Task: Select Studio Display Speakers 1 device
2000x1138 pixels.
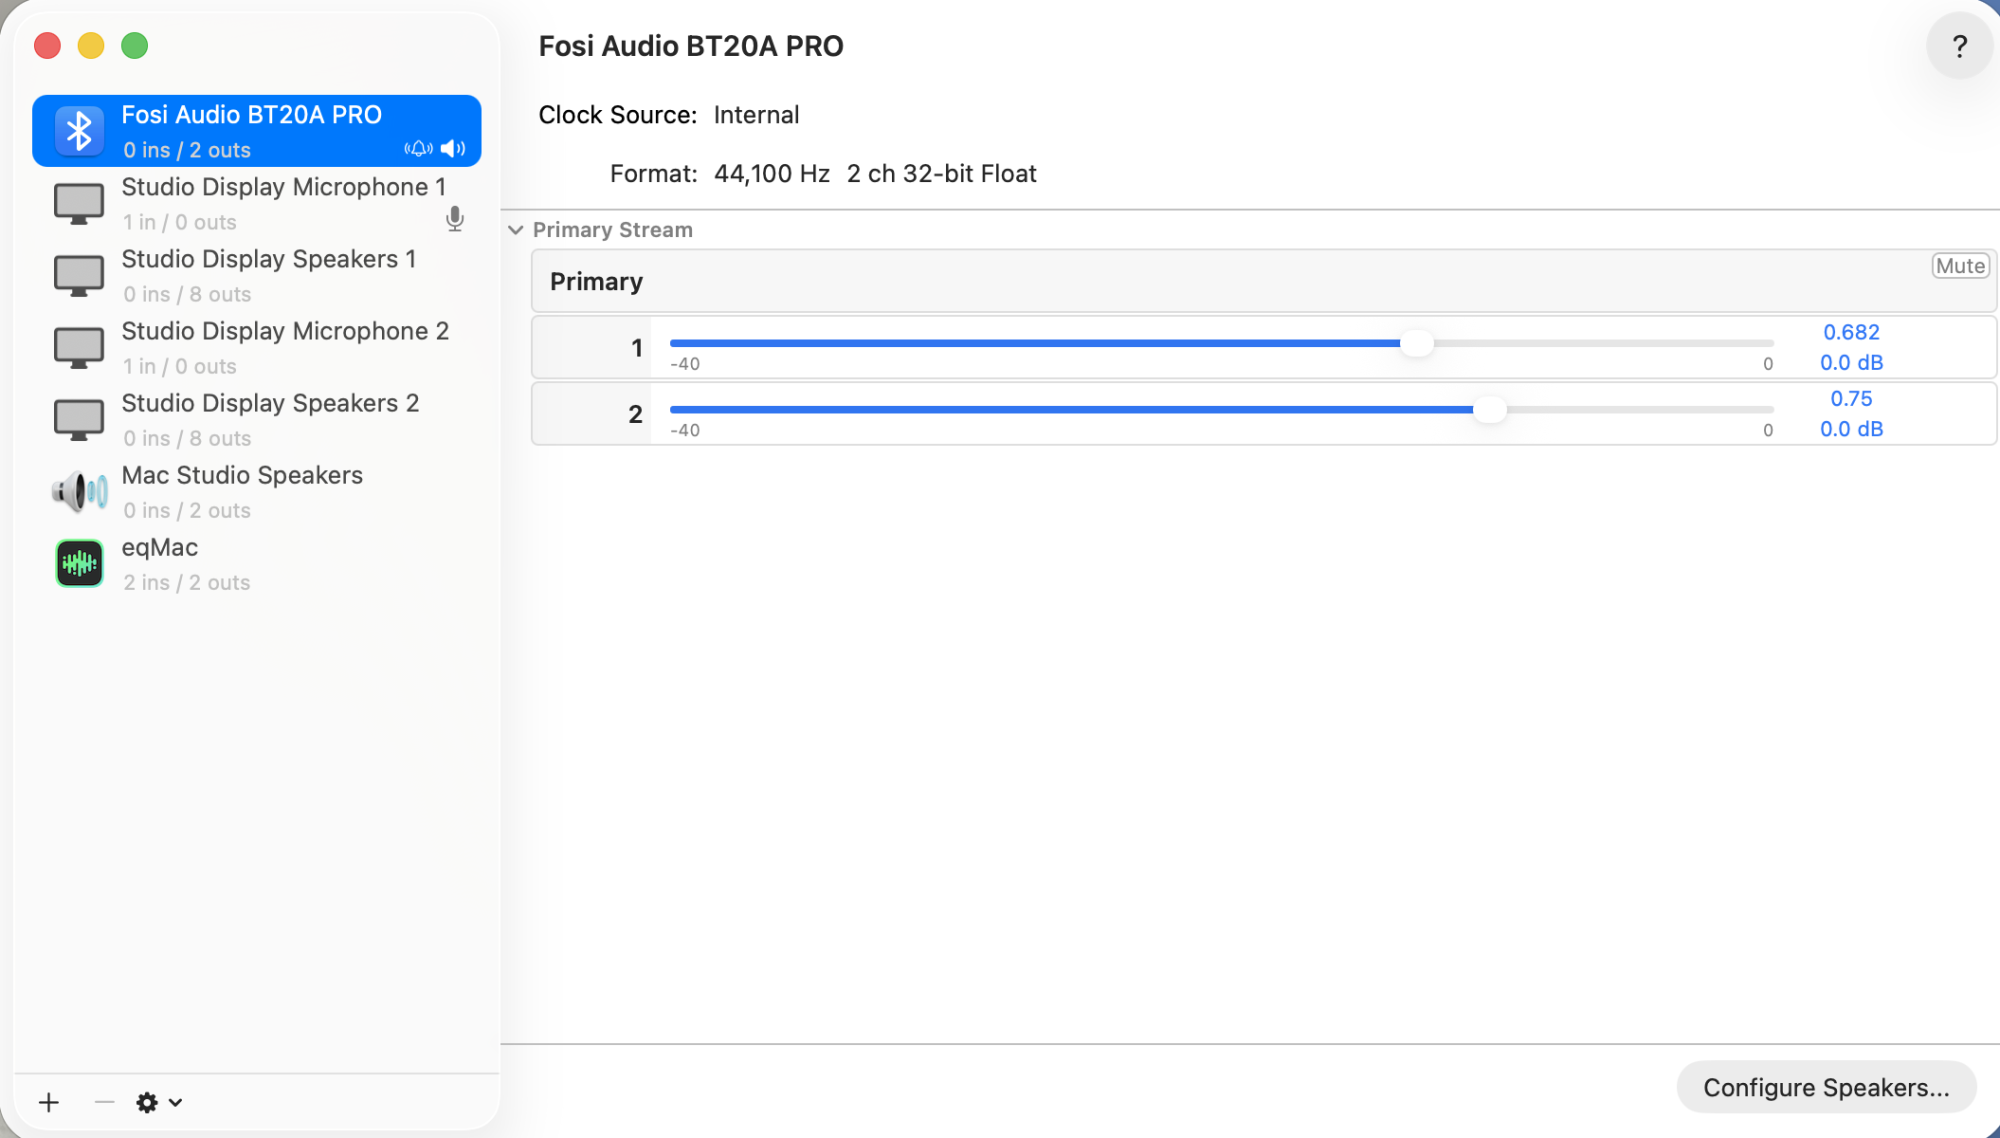Action: point(268,275)
